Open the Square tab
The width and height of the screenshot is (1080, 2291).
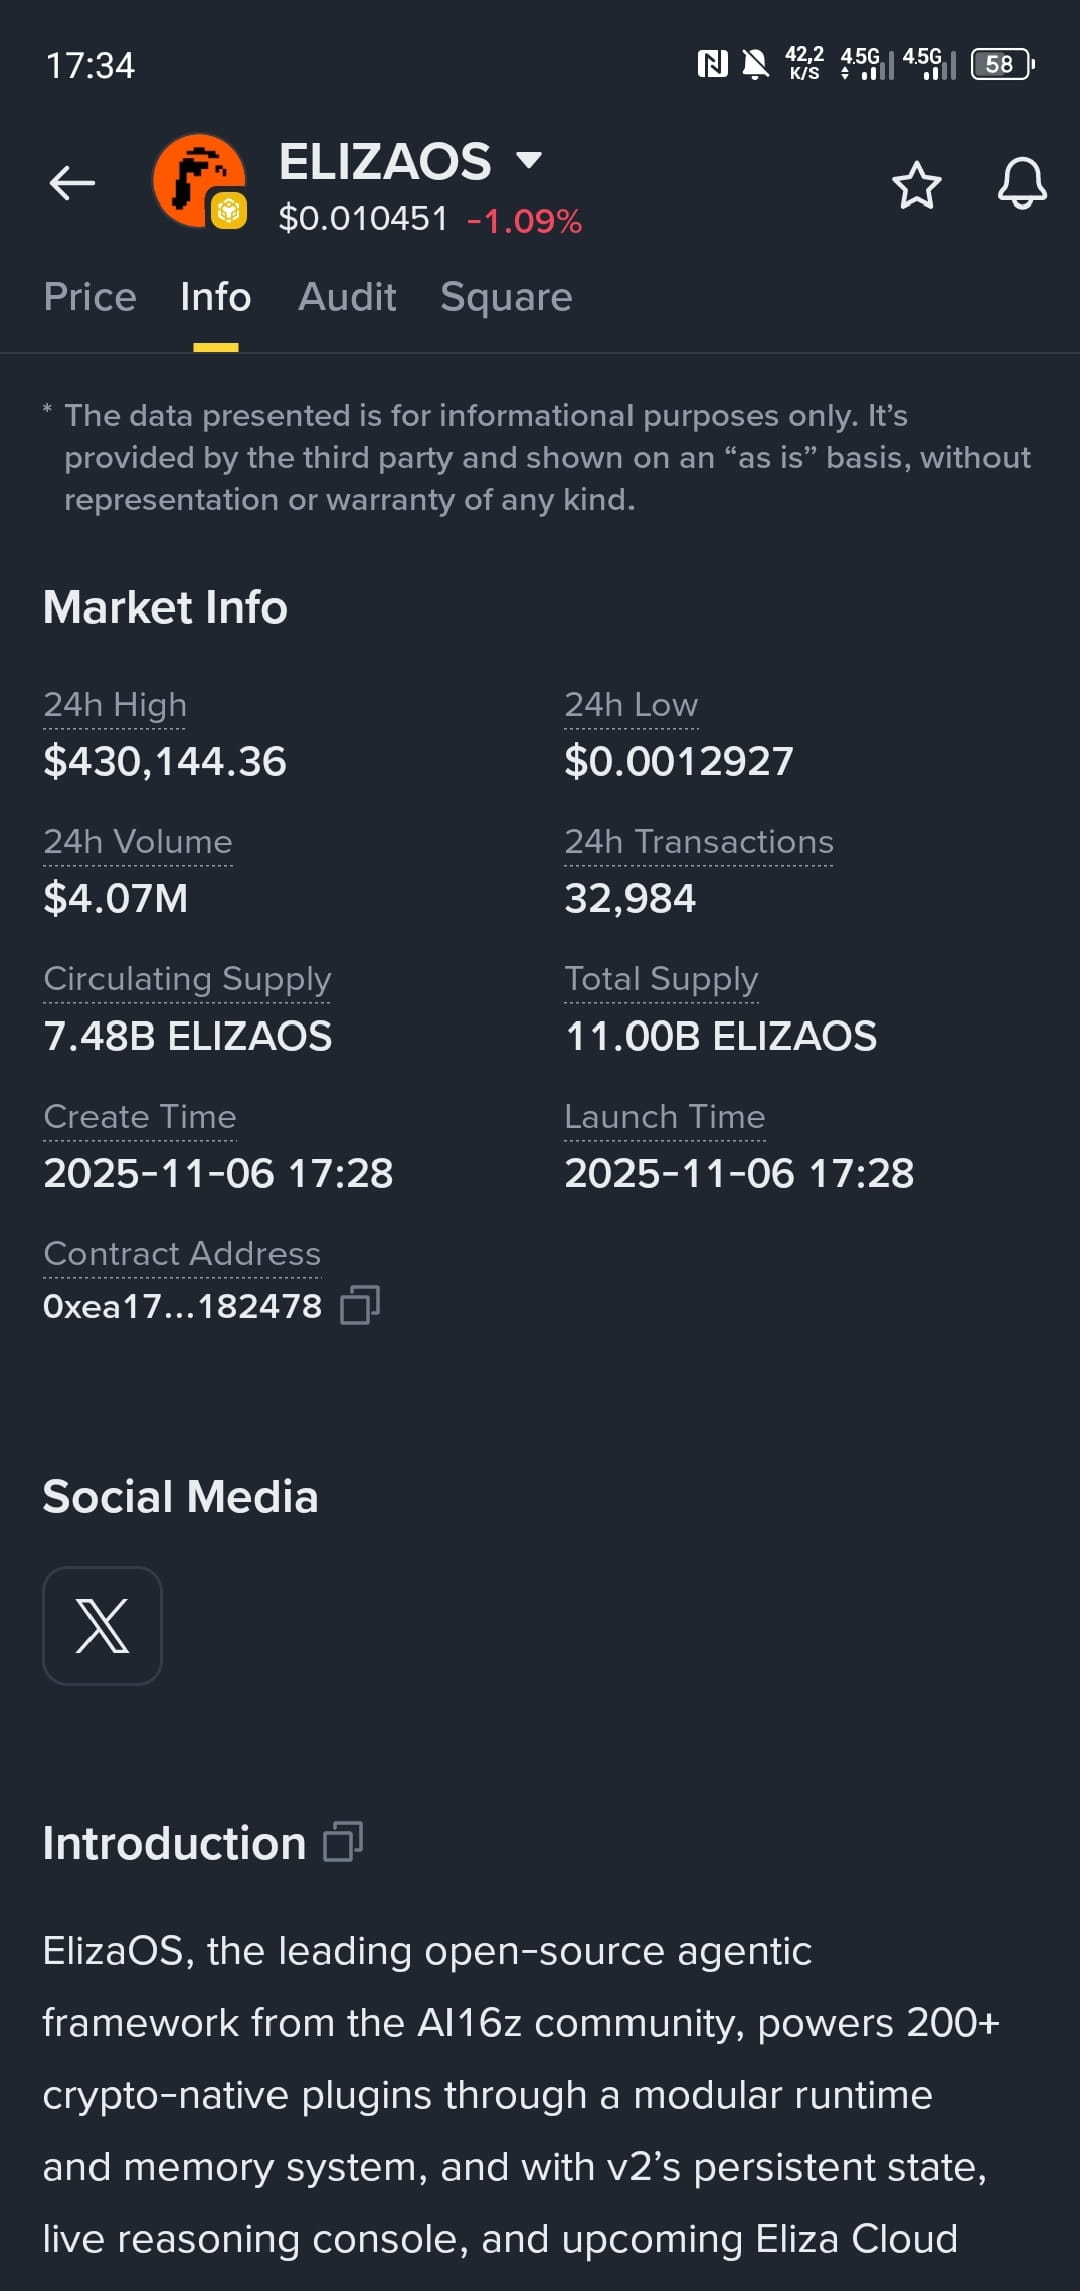[x=506, y=297]
